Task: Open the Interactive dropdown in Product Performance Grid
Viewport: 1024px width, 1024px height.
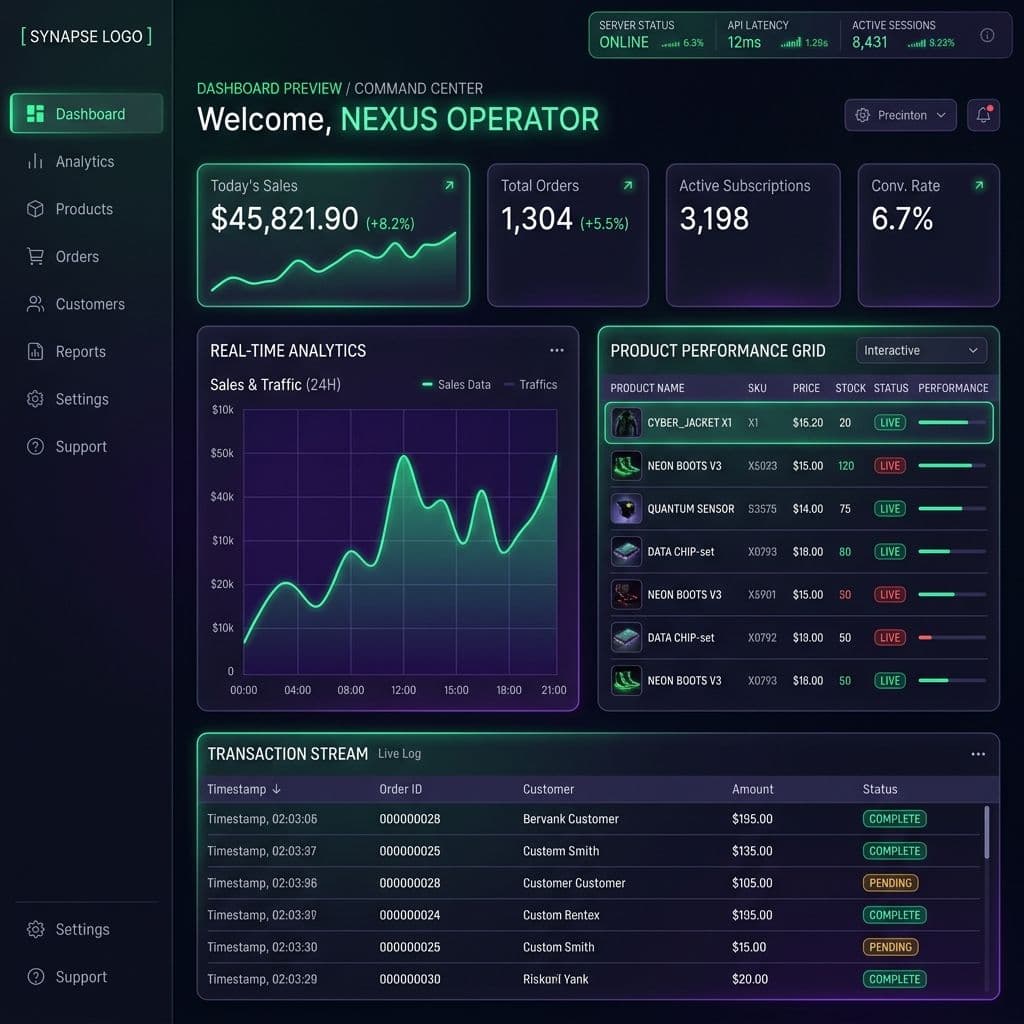Action: [x=921, y=350]
